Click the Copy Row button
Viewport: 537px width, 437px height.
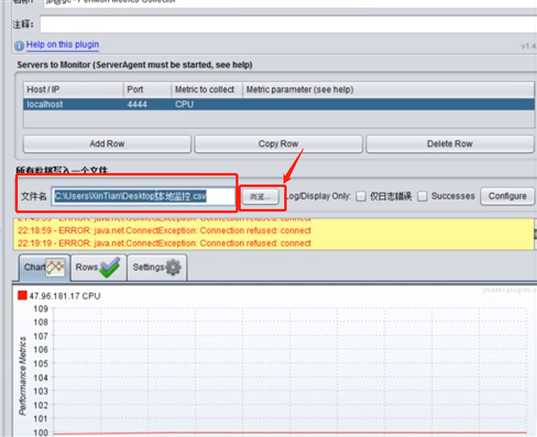click(278, 144)
